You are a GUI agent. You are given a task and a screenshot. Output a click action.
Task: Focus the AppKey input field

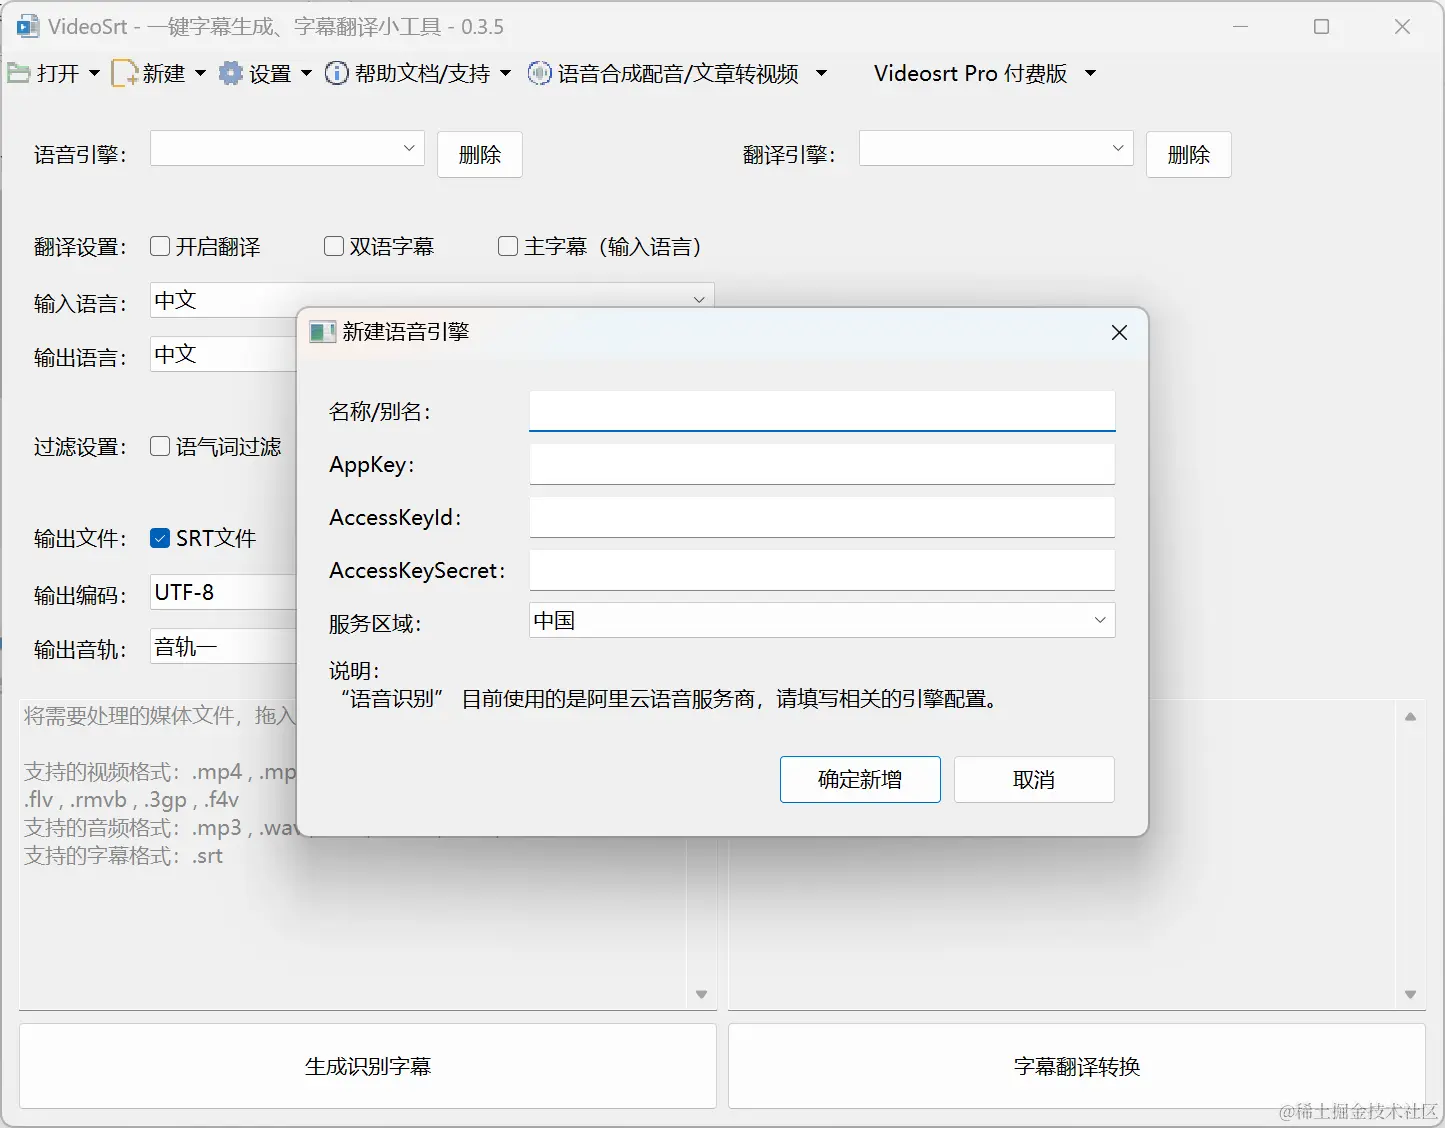click(x=822, y=464)
